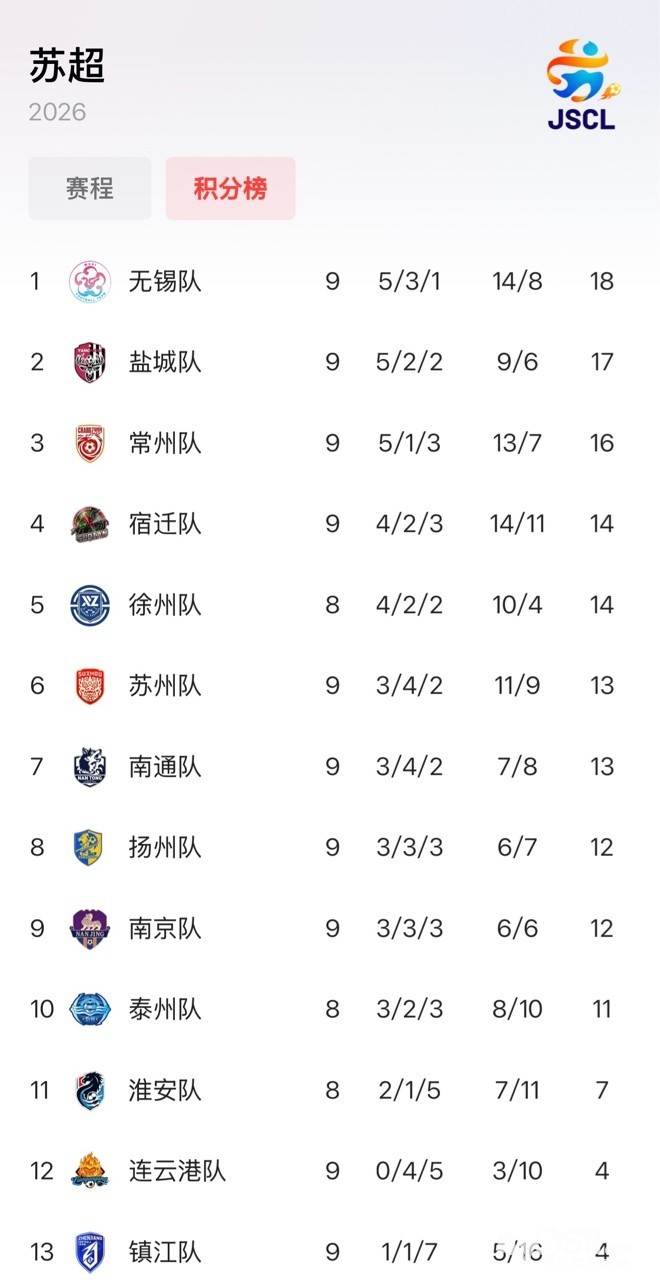Tap the 泰州队 team crest icon
This screenshot has width=660, height=1280.
pyautogui.click(x=90, y=1010)
